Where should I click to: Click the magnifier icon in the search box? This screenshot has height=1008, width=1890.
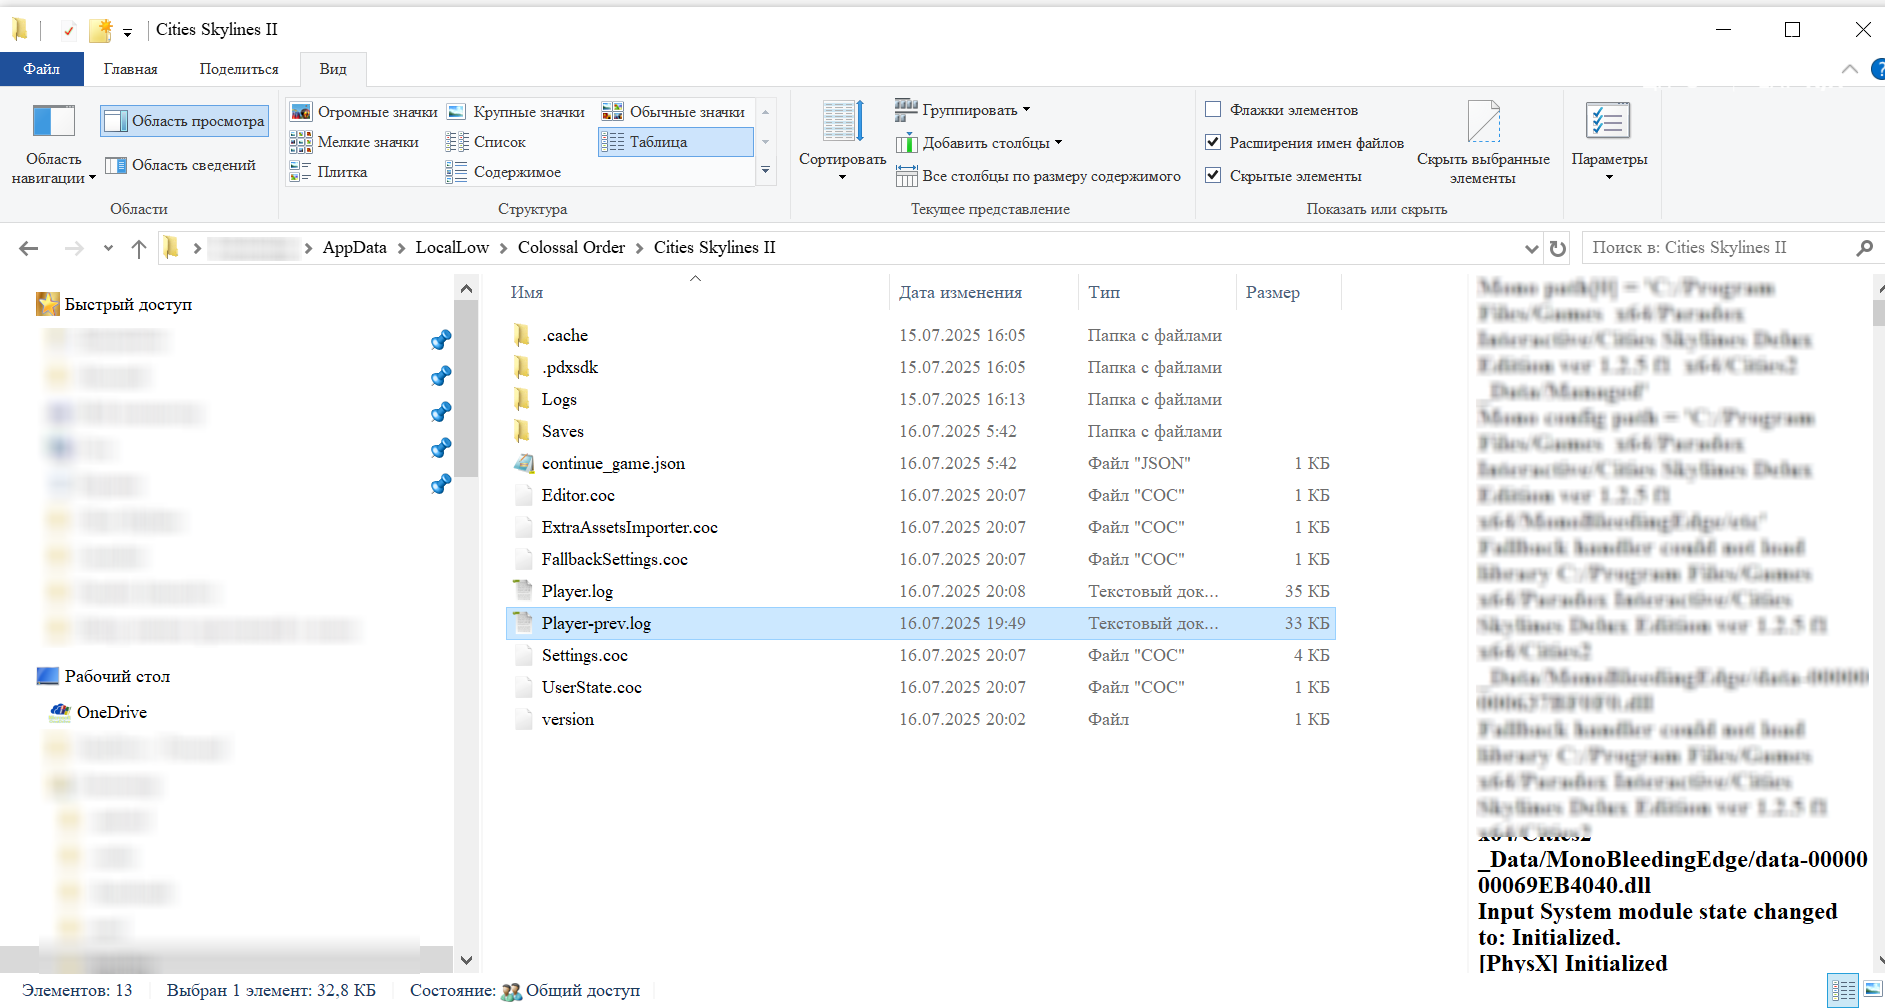pos(1864,248)
